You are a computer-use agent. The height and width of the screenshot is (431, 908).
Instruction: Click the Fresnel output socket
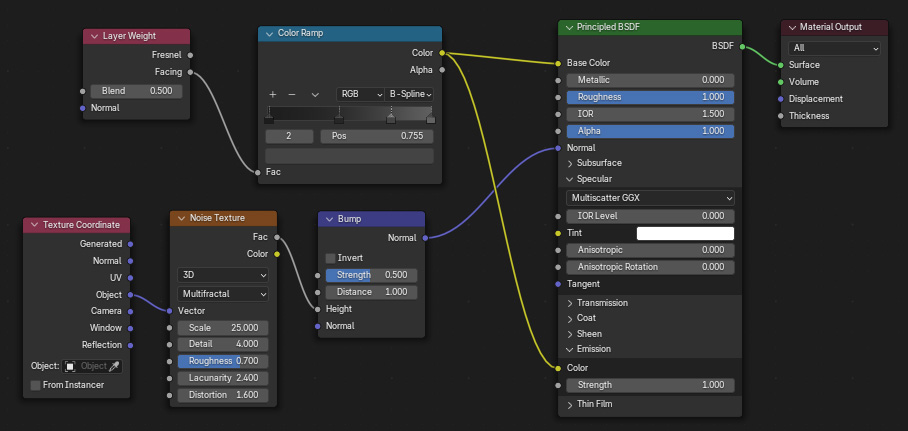(190, 55)
